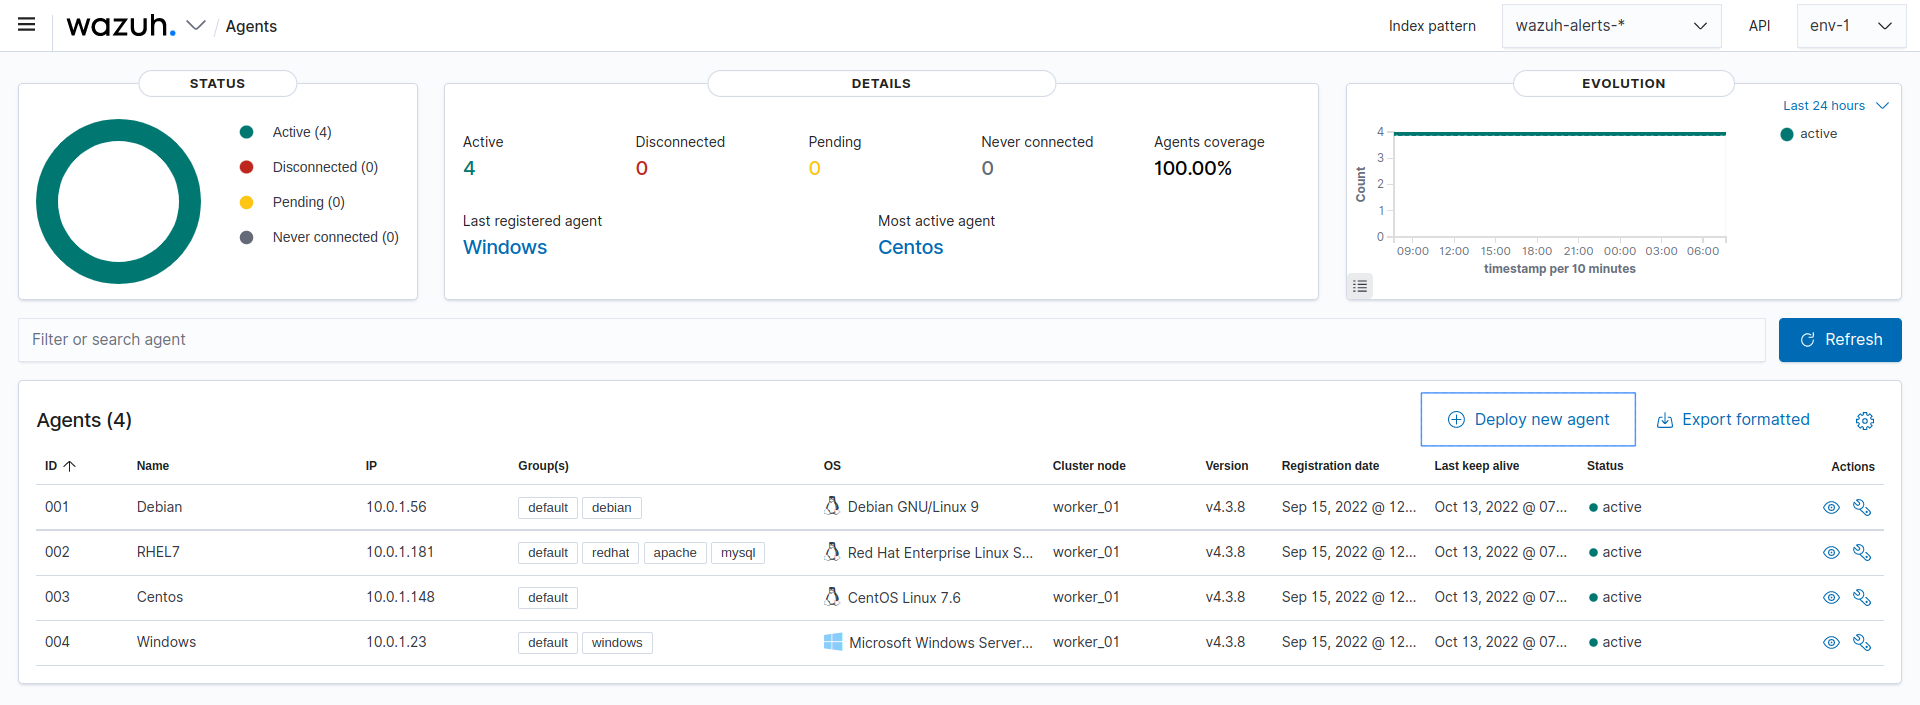The height and width of the screenshot is (705, 1920).
Task: Click the Refresh button
Action: coord(1840,340)
